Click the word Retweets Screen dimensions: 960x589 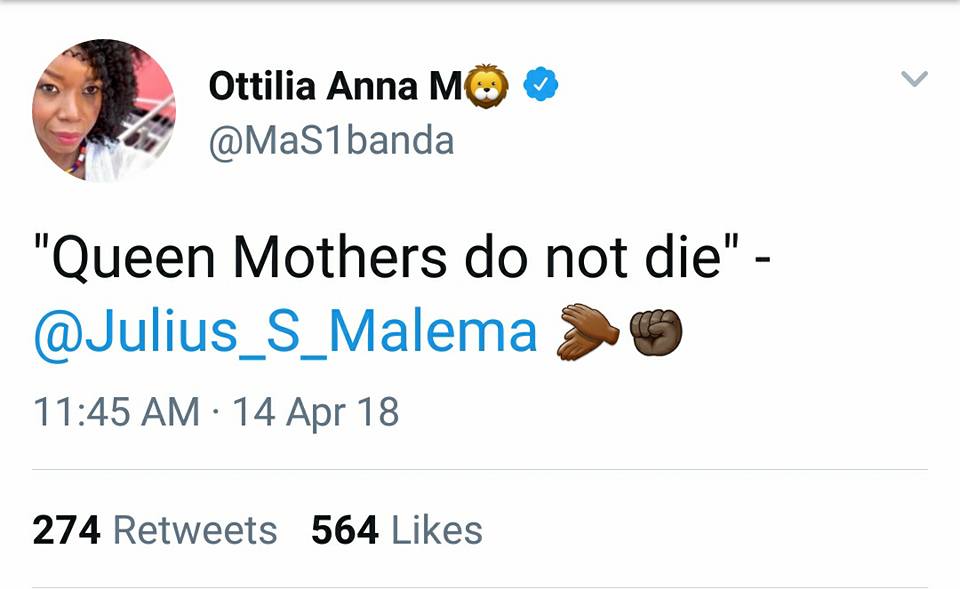pos(195,530)
